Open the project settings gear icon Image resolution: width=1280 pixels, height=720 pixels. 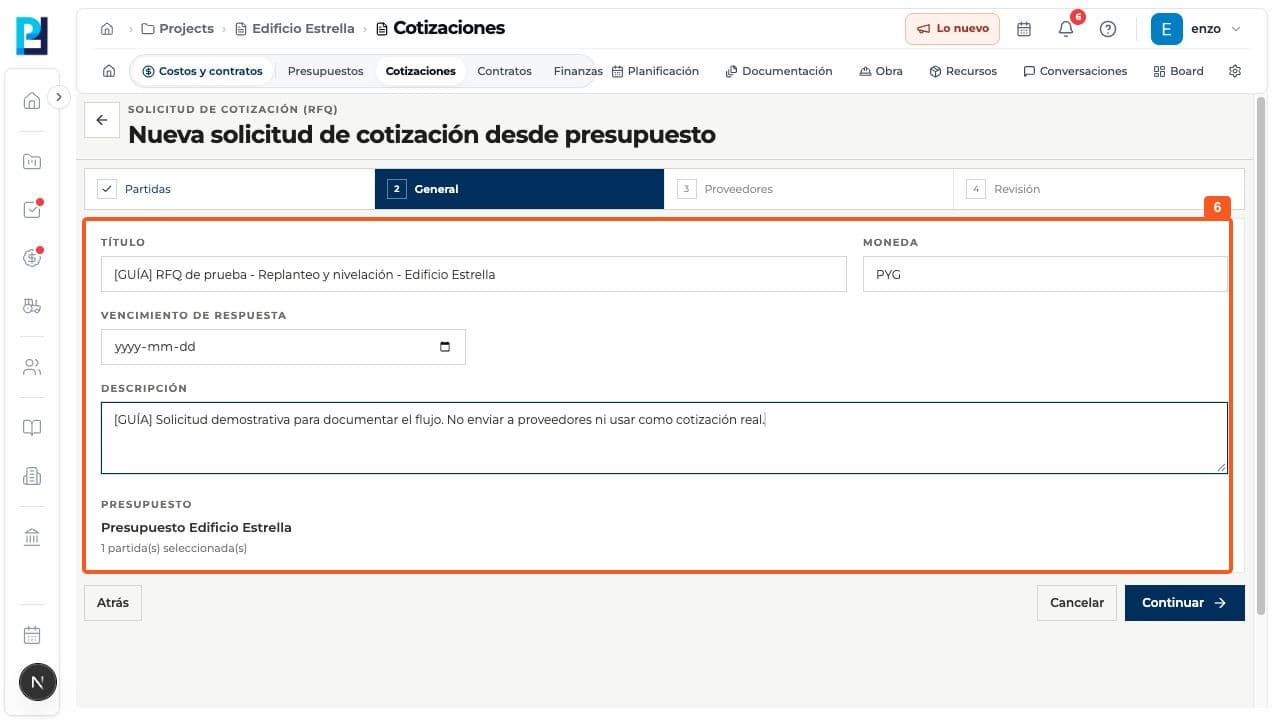pyautogui.click(x=1235, y=71)
